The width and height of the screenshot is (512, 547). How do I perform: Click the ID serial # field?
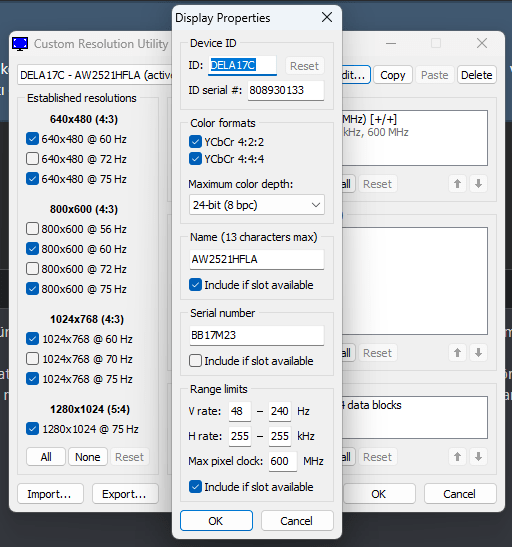(286, 90)
